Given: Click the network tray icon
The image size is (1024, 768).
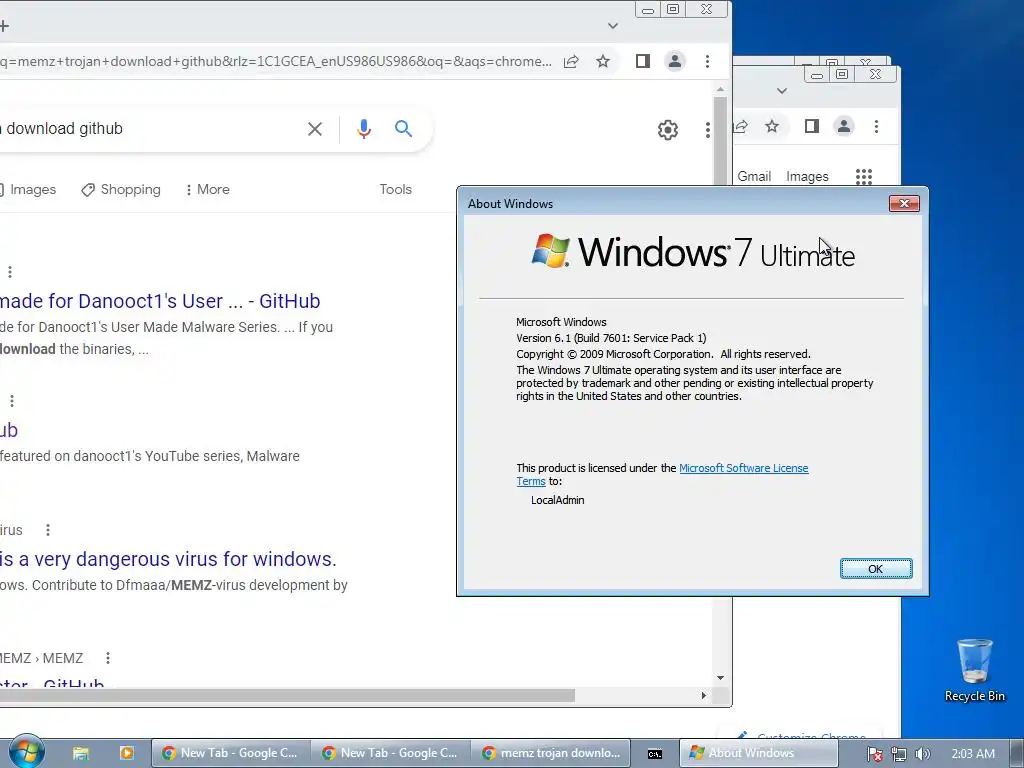Looking at the screenshot, I should [x=899, y=754].
